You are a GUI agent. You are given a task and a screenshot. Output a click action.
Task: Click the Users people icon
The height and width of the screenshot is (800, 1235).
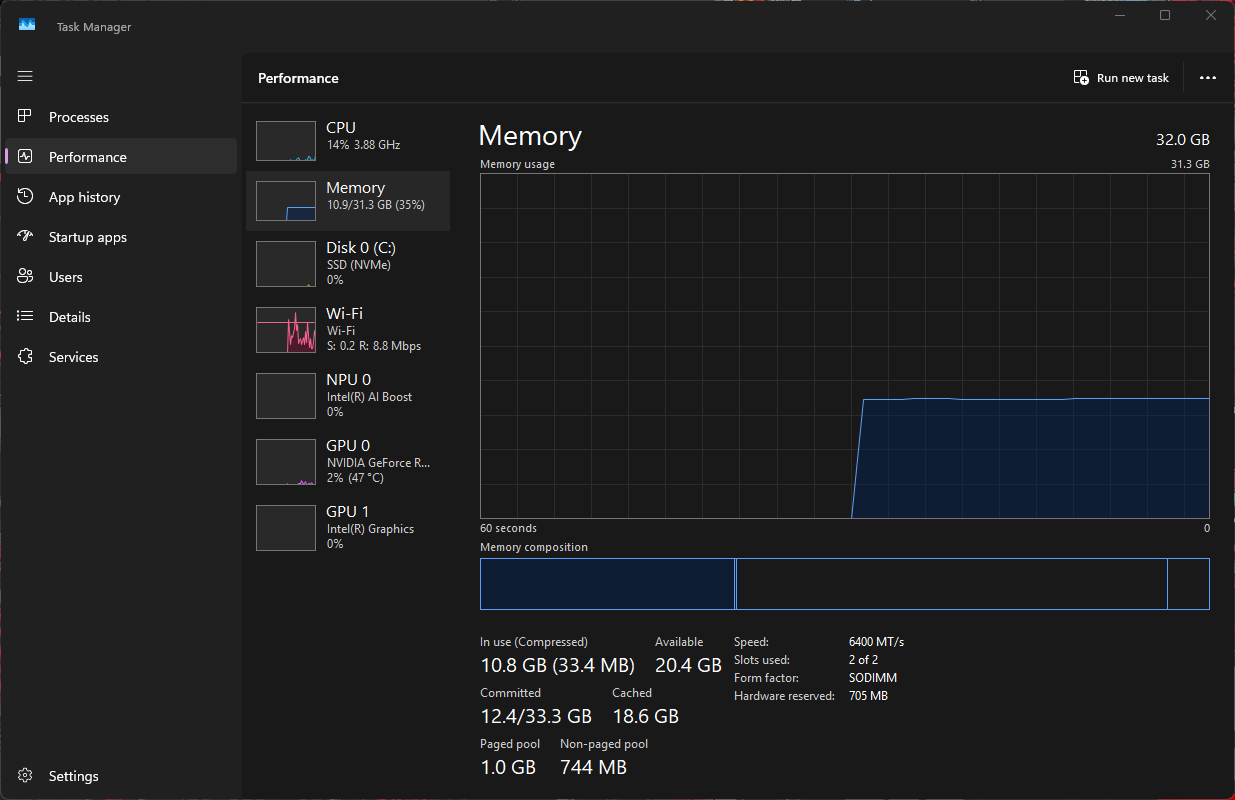click(x=26, y=277)
